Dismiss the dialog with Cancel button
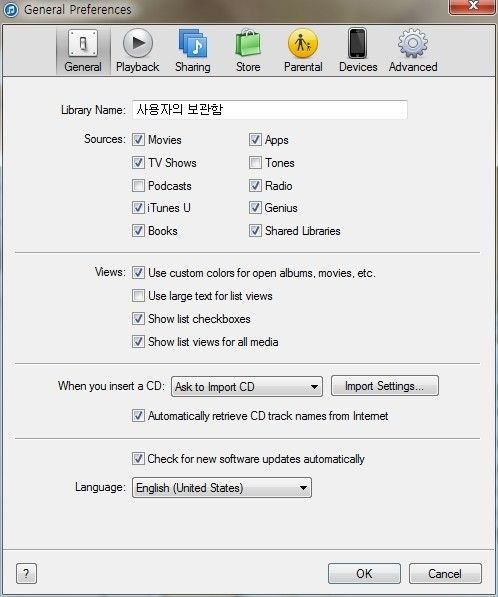Viewport: 498px width, 597px height. click(x=445, y=573)
